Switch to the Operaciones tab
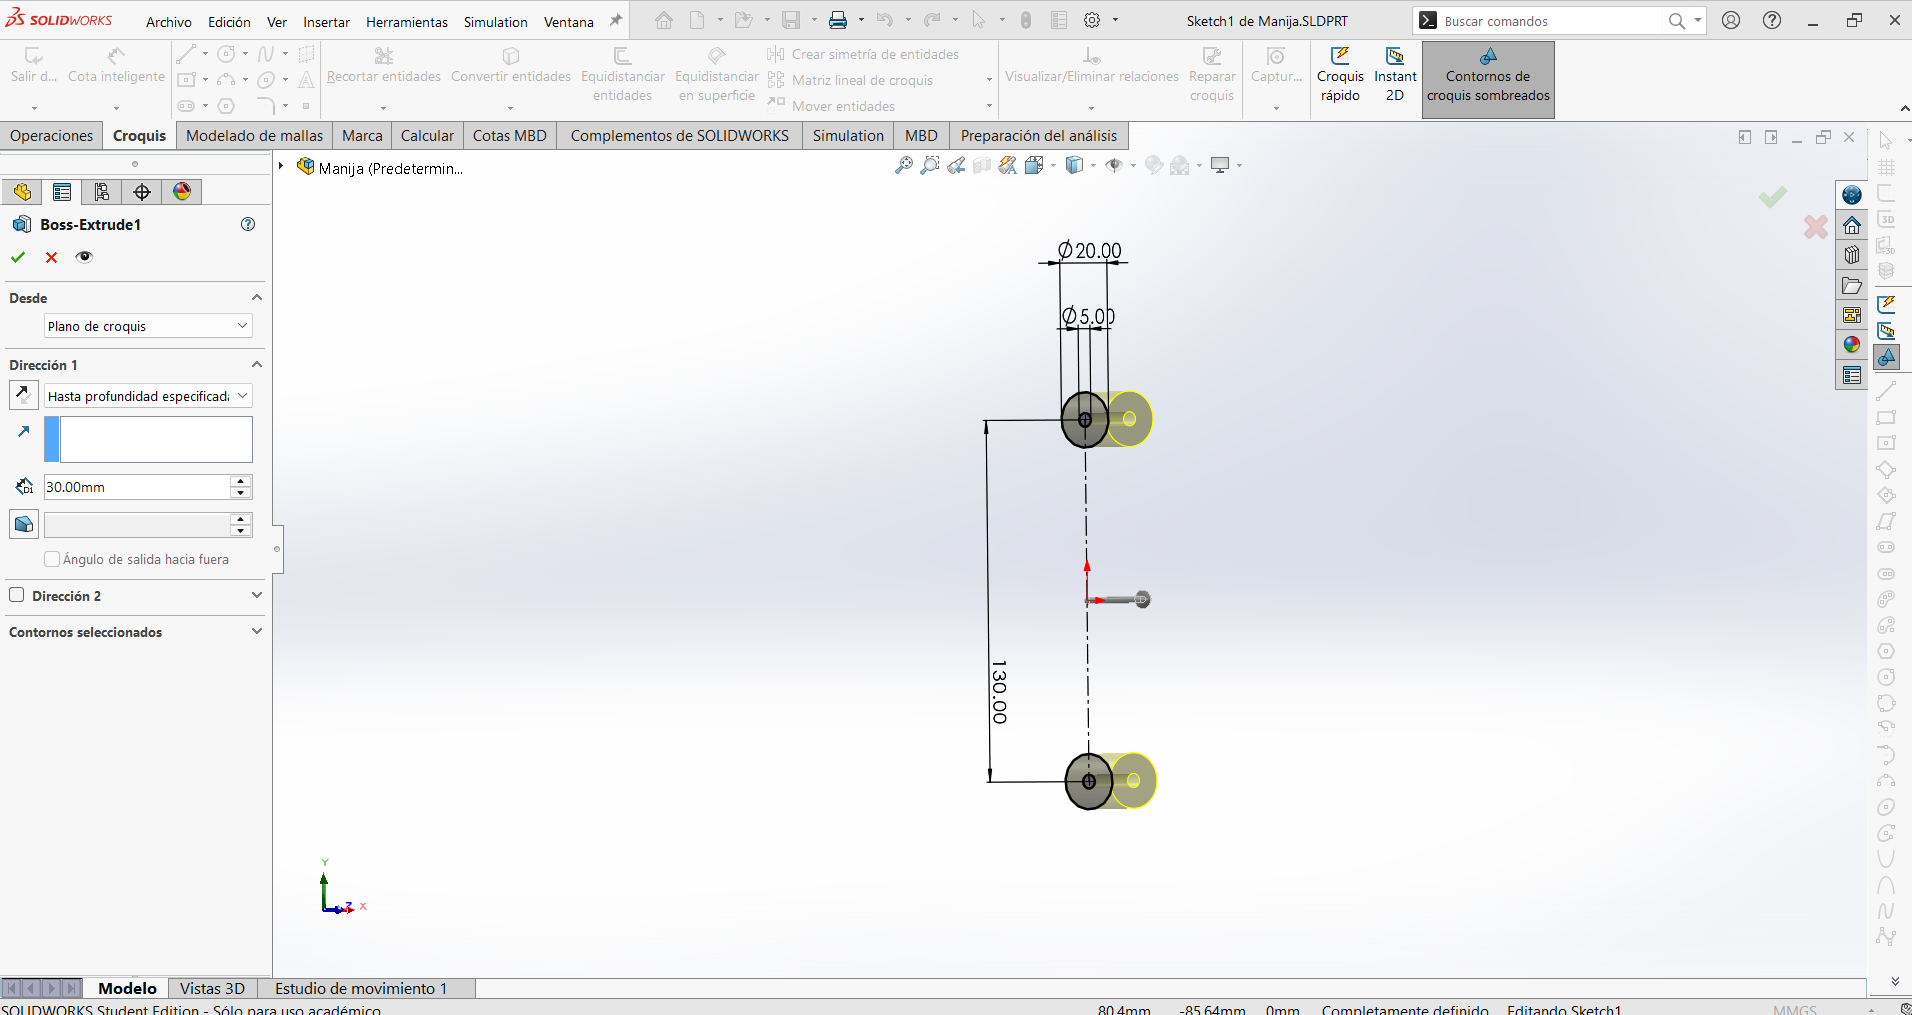The image size is (1912, 1015). (52, 136)
